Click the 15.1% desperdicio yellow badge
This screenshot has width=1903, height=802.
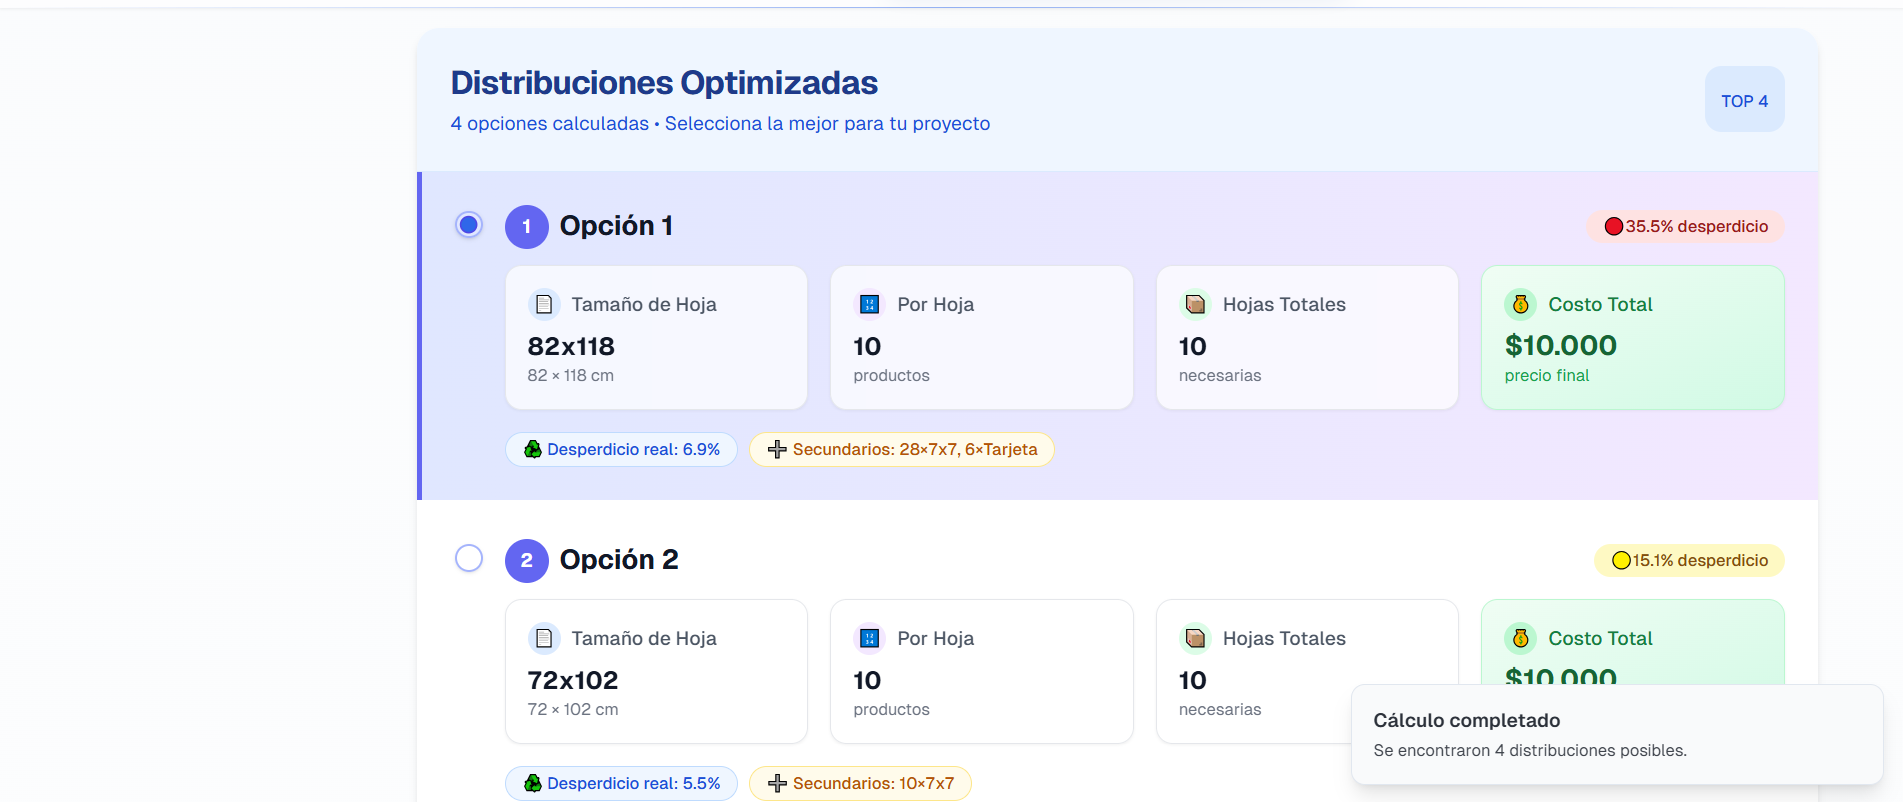point(1688,560)
